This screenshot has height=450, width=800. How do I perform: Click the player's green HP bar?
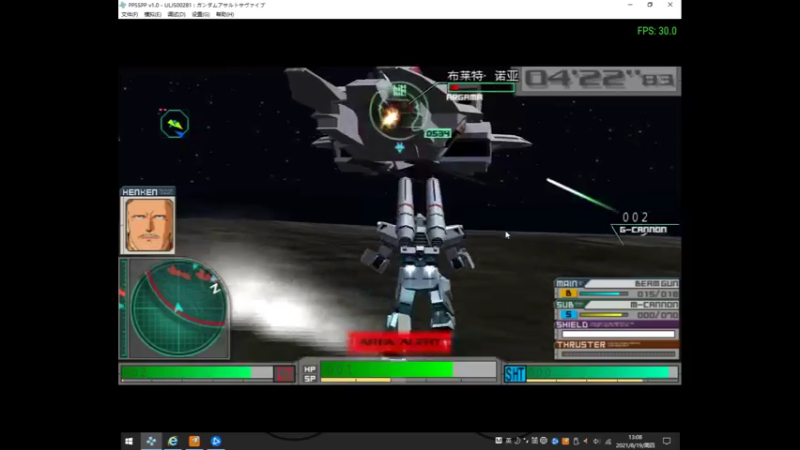(386, 369)
